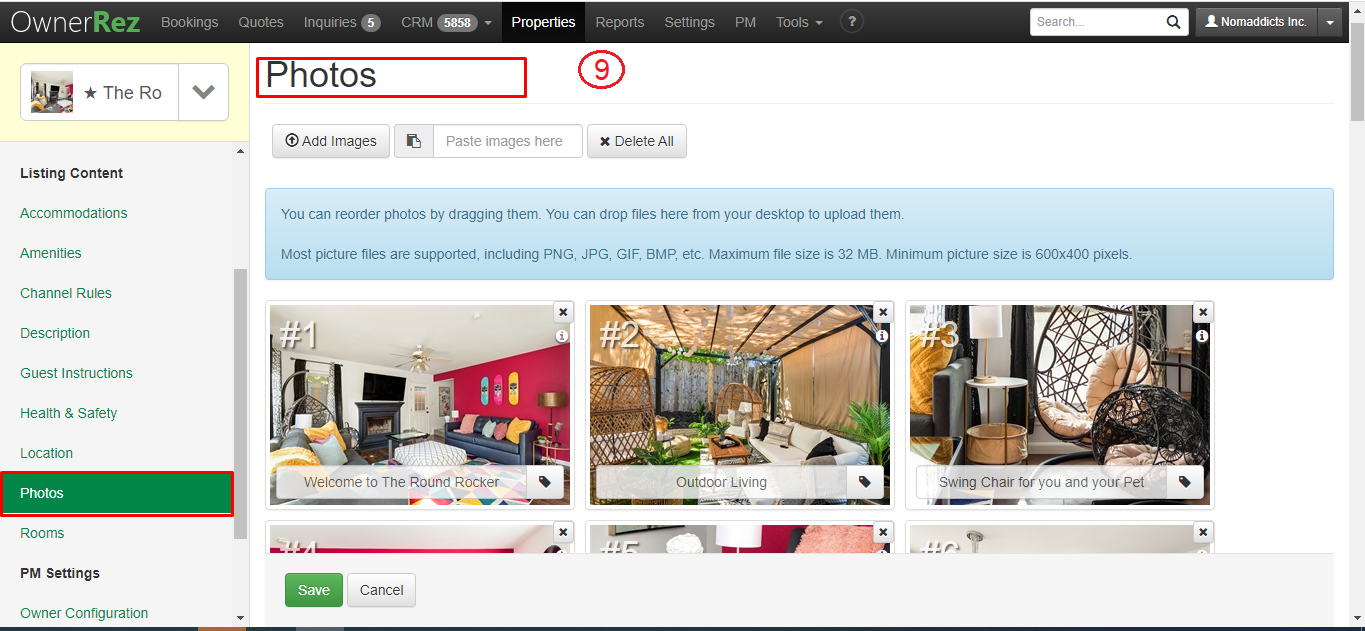Open Location in sidebar
This screenshot has height=631, width=1365.
46,453
